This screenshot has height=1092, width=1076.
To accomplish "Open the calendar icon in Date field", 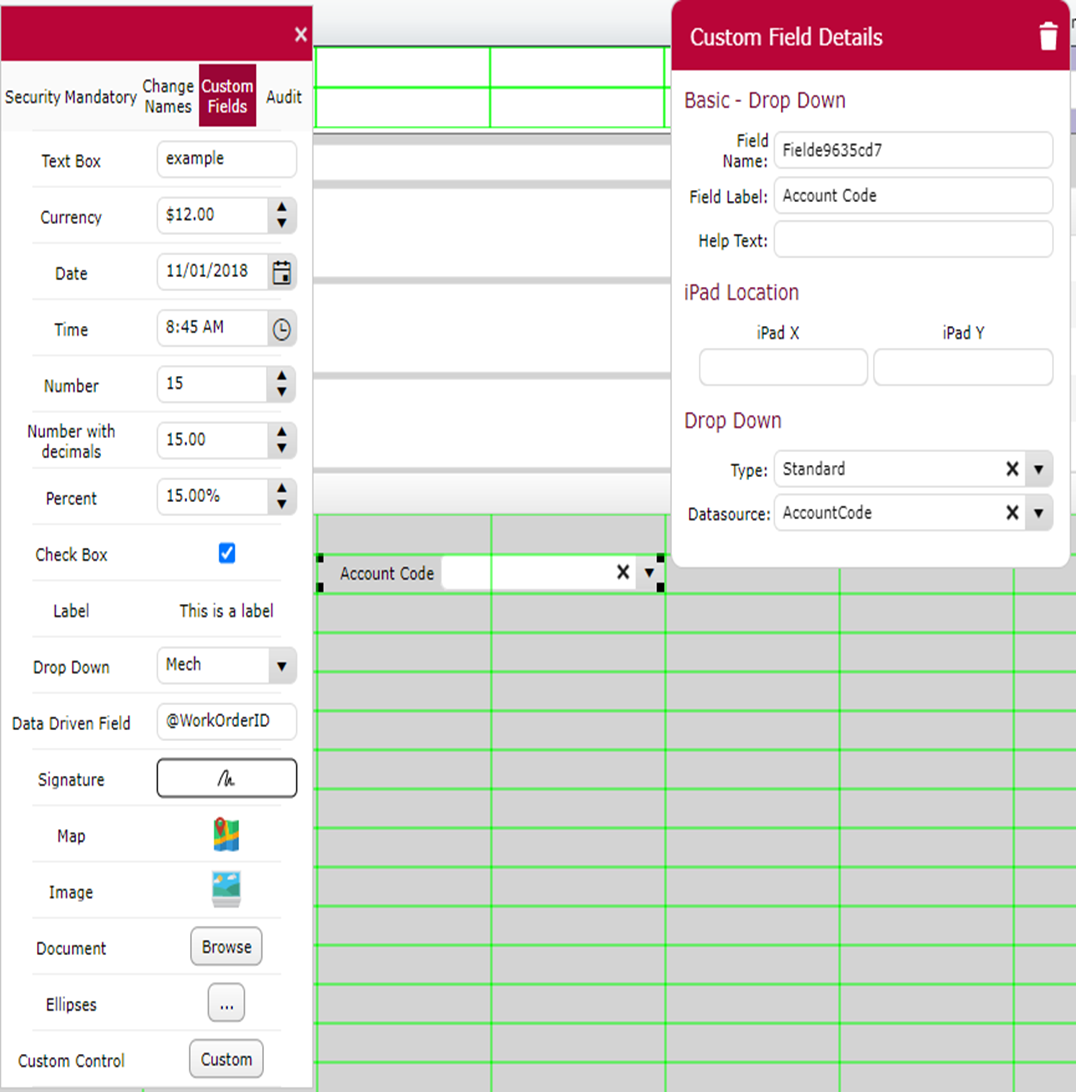I will (x=282, y=272).
